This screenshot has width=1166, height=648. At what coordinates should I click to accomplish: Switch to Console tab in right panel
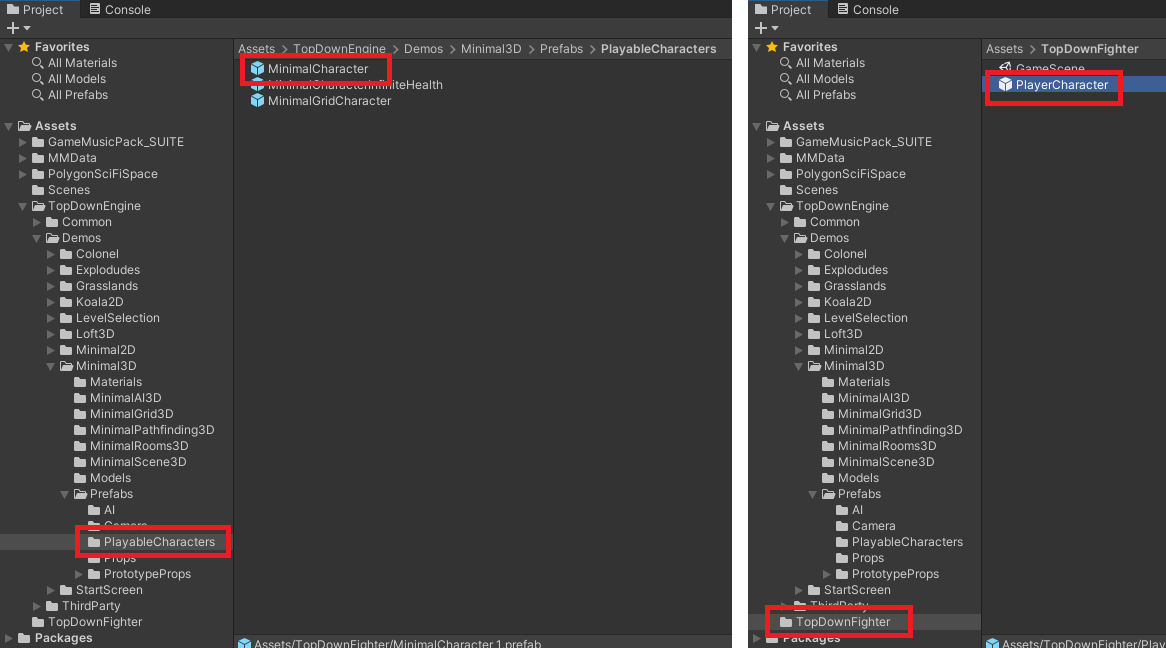[x=868, y=10]
